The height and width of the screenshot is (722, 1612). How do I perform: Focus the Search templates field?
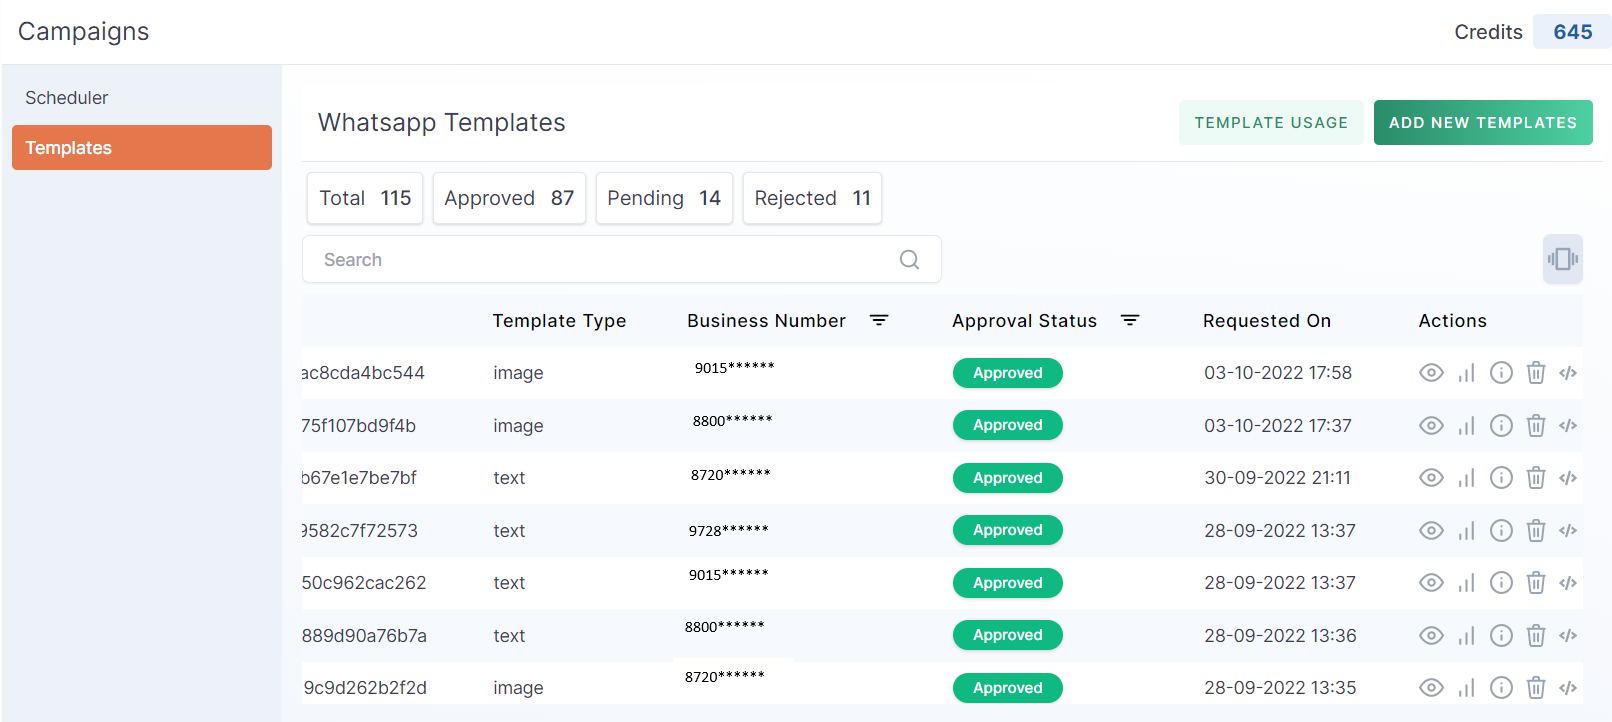click(621, 260)
